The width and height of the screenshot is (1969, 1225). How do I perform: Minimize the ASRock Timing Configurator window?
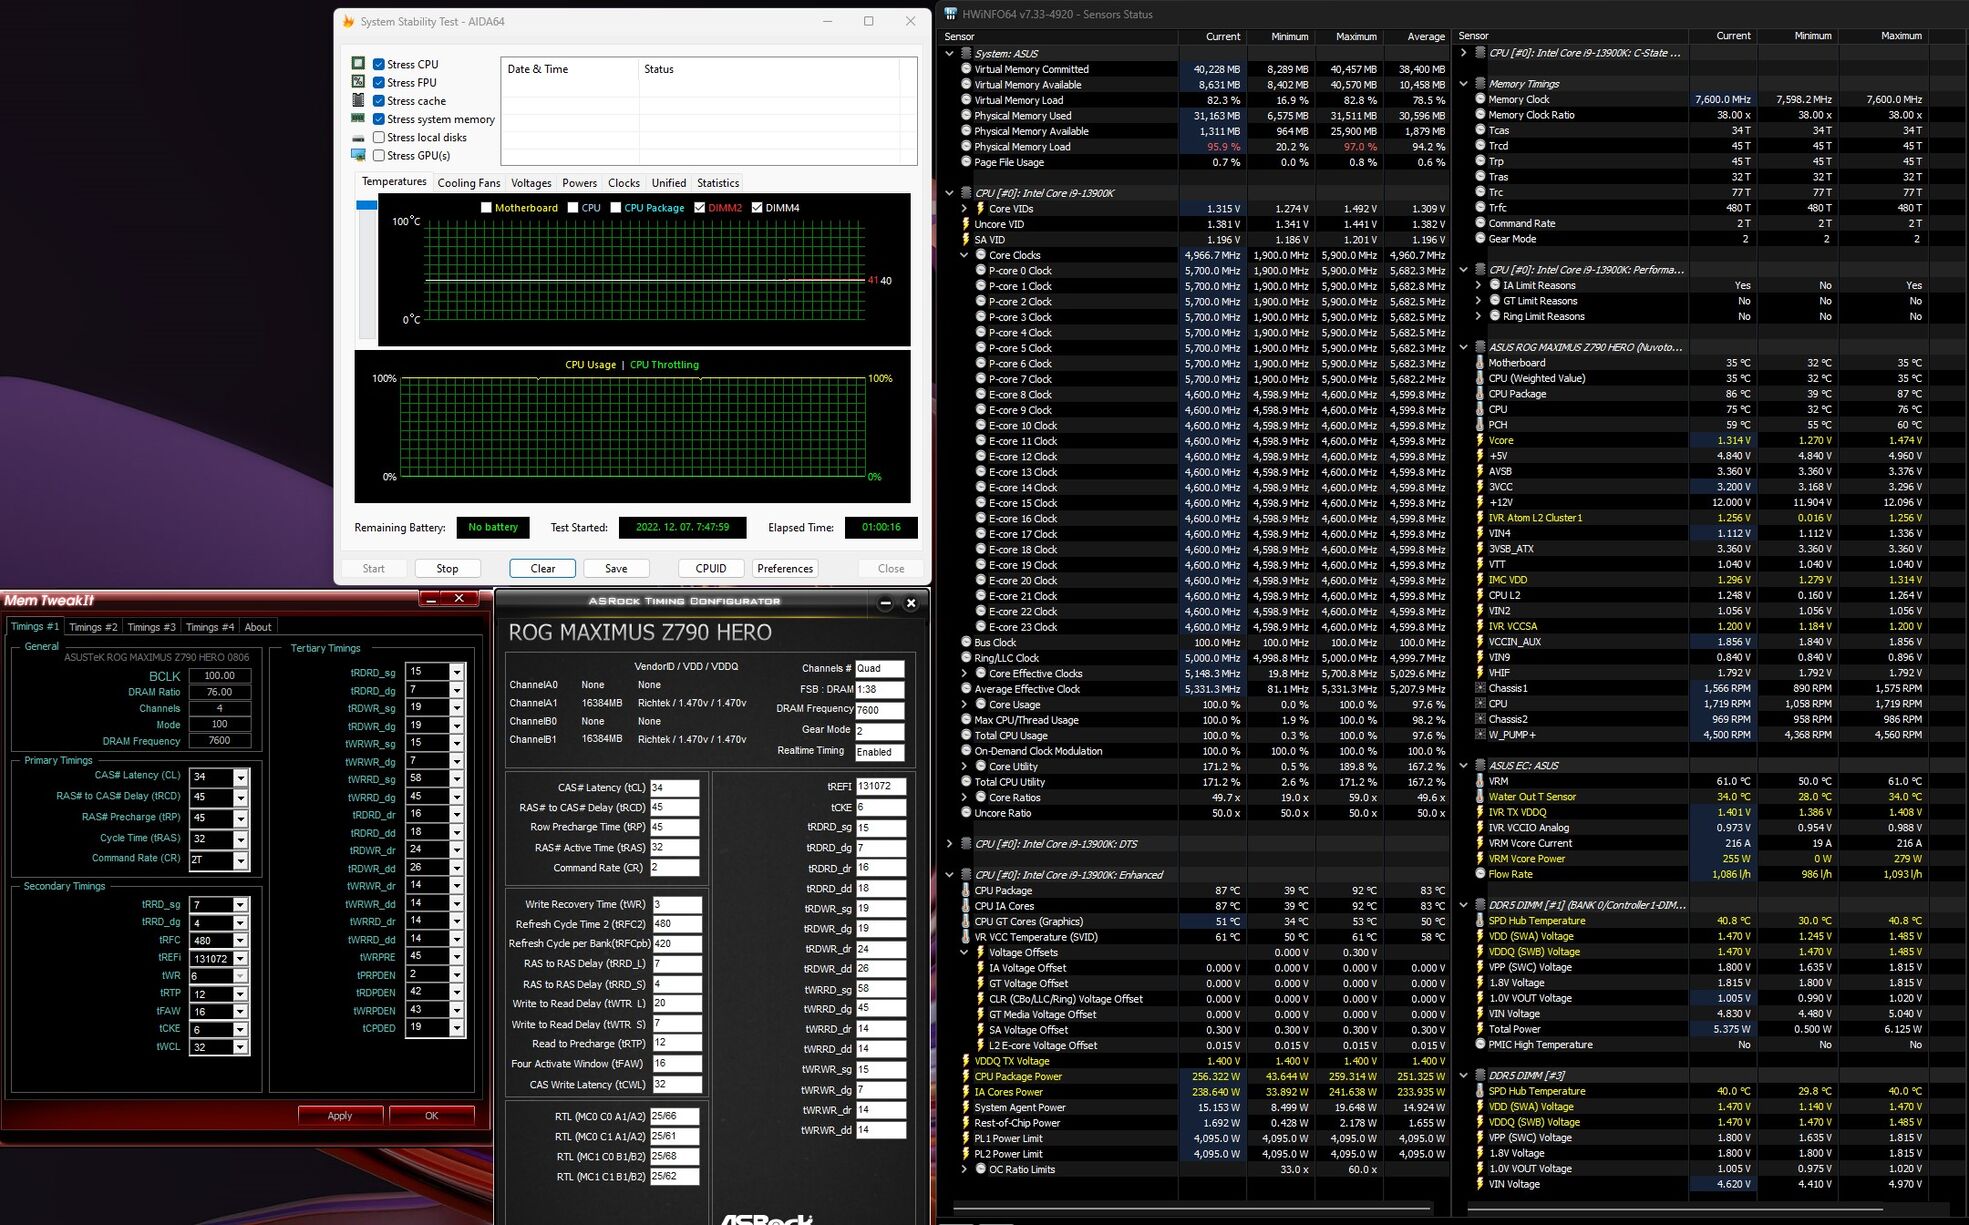[x=885, y=602]
